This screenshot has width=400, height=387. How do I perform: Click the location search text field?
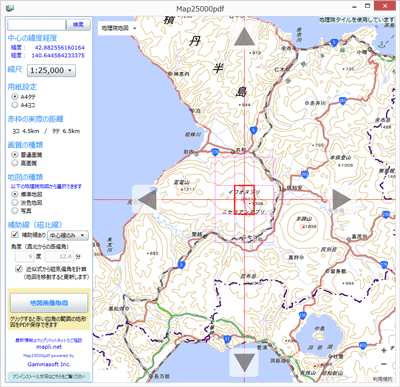click(x=37, y=24)
